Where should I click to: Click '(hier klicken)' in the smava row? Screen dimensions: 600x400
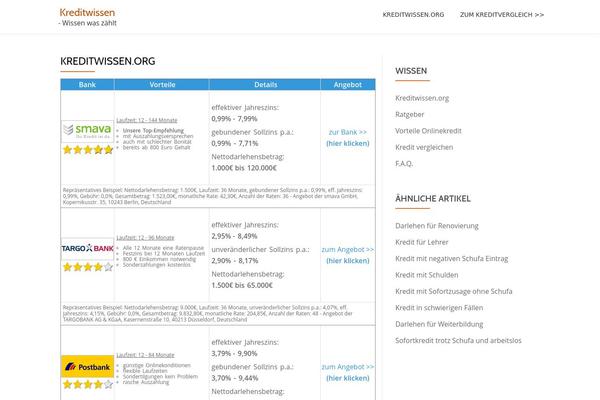tap(347, 144)
